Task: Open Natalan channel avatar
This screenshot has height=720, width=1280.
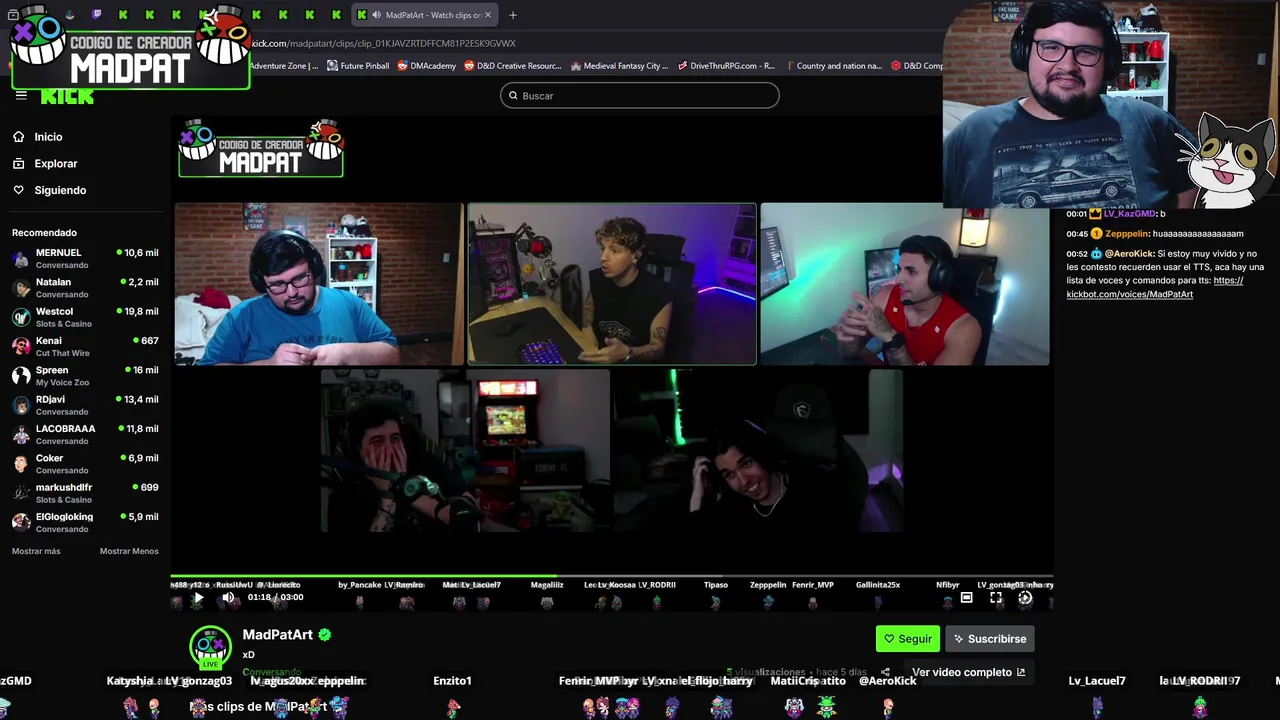Action: pyautogui.click(x=21, y=288)
